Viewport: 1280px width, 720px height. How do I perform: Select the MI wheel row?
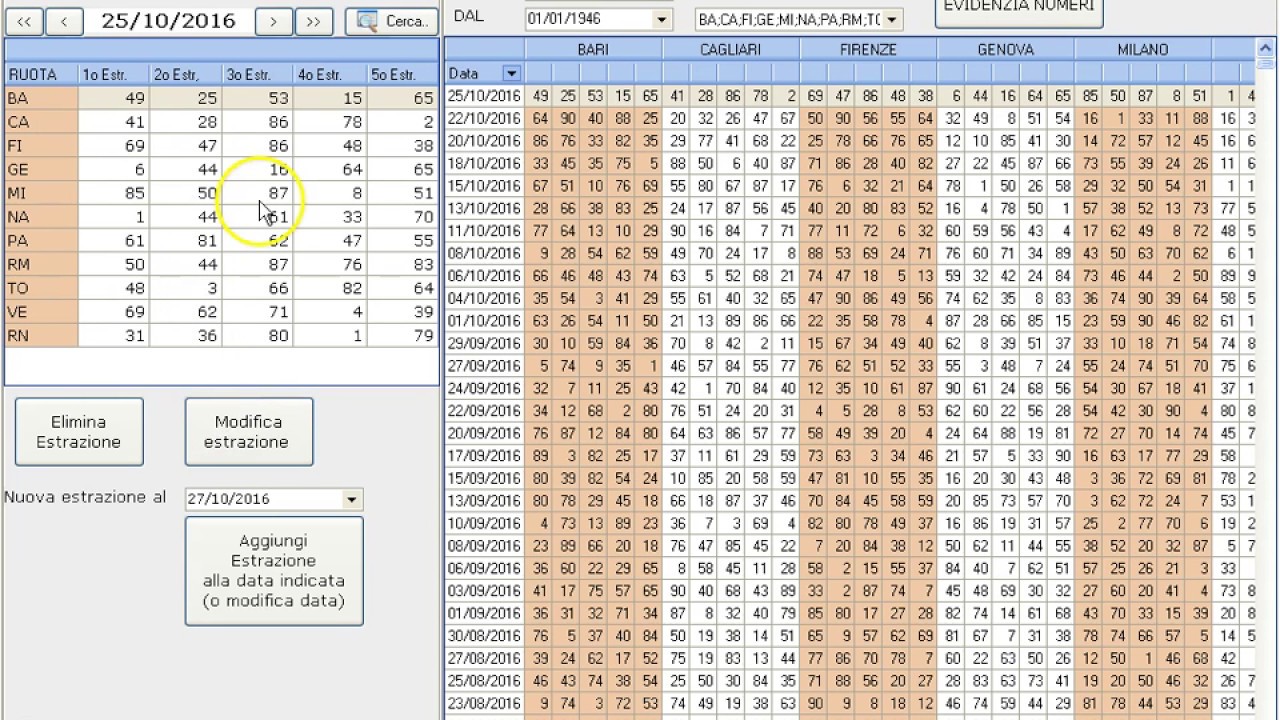point(221,193)
